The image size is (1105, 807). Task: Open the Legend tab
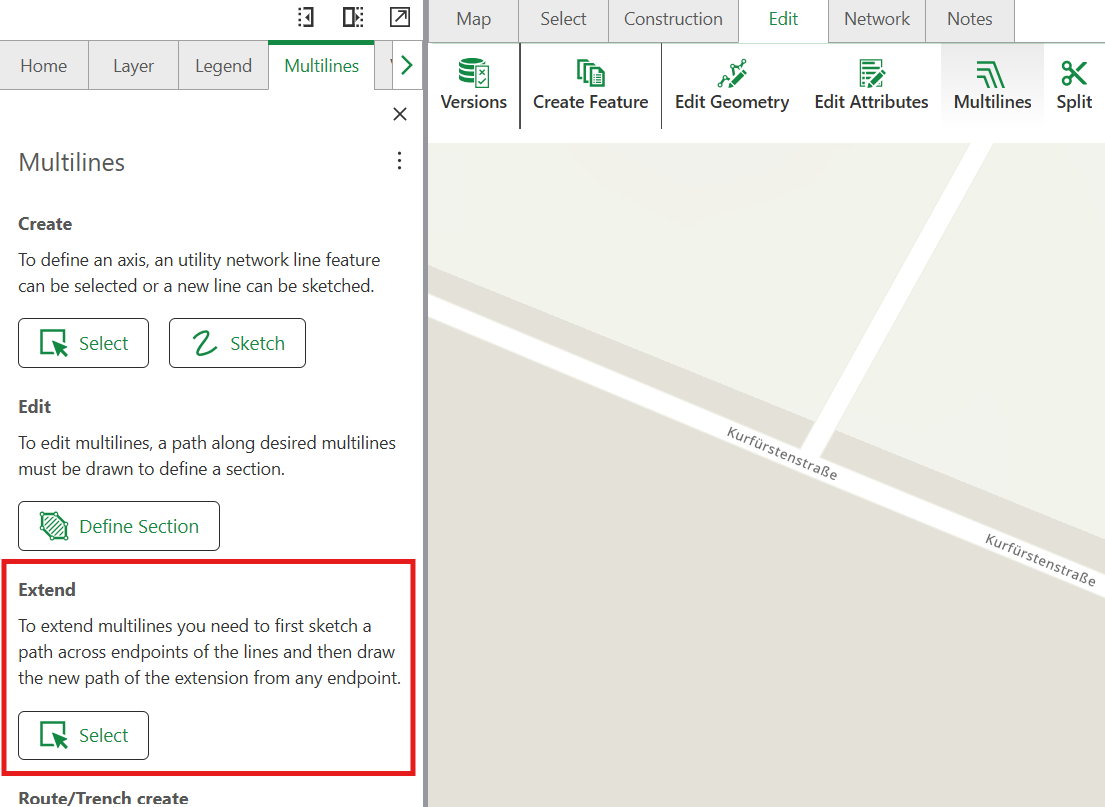click(x=223, y=65)
